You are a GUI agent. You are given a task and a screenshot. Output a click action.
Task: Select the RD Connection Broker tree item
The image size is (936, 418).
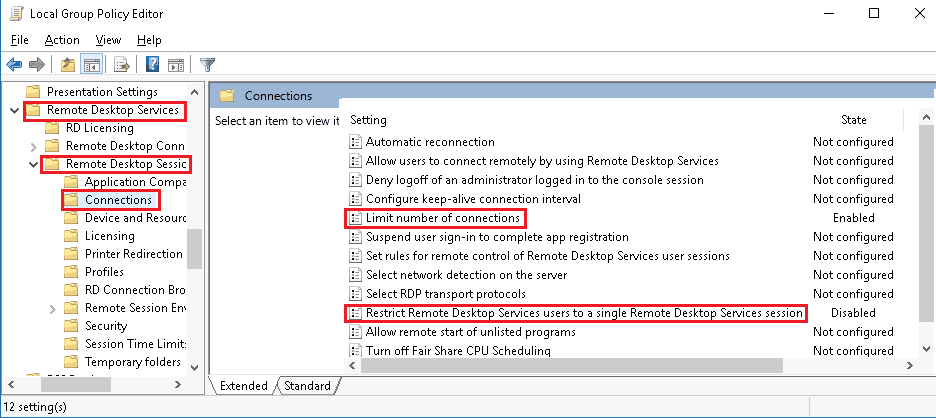135,290
